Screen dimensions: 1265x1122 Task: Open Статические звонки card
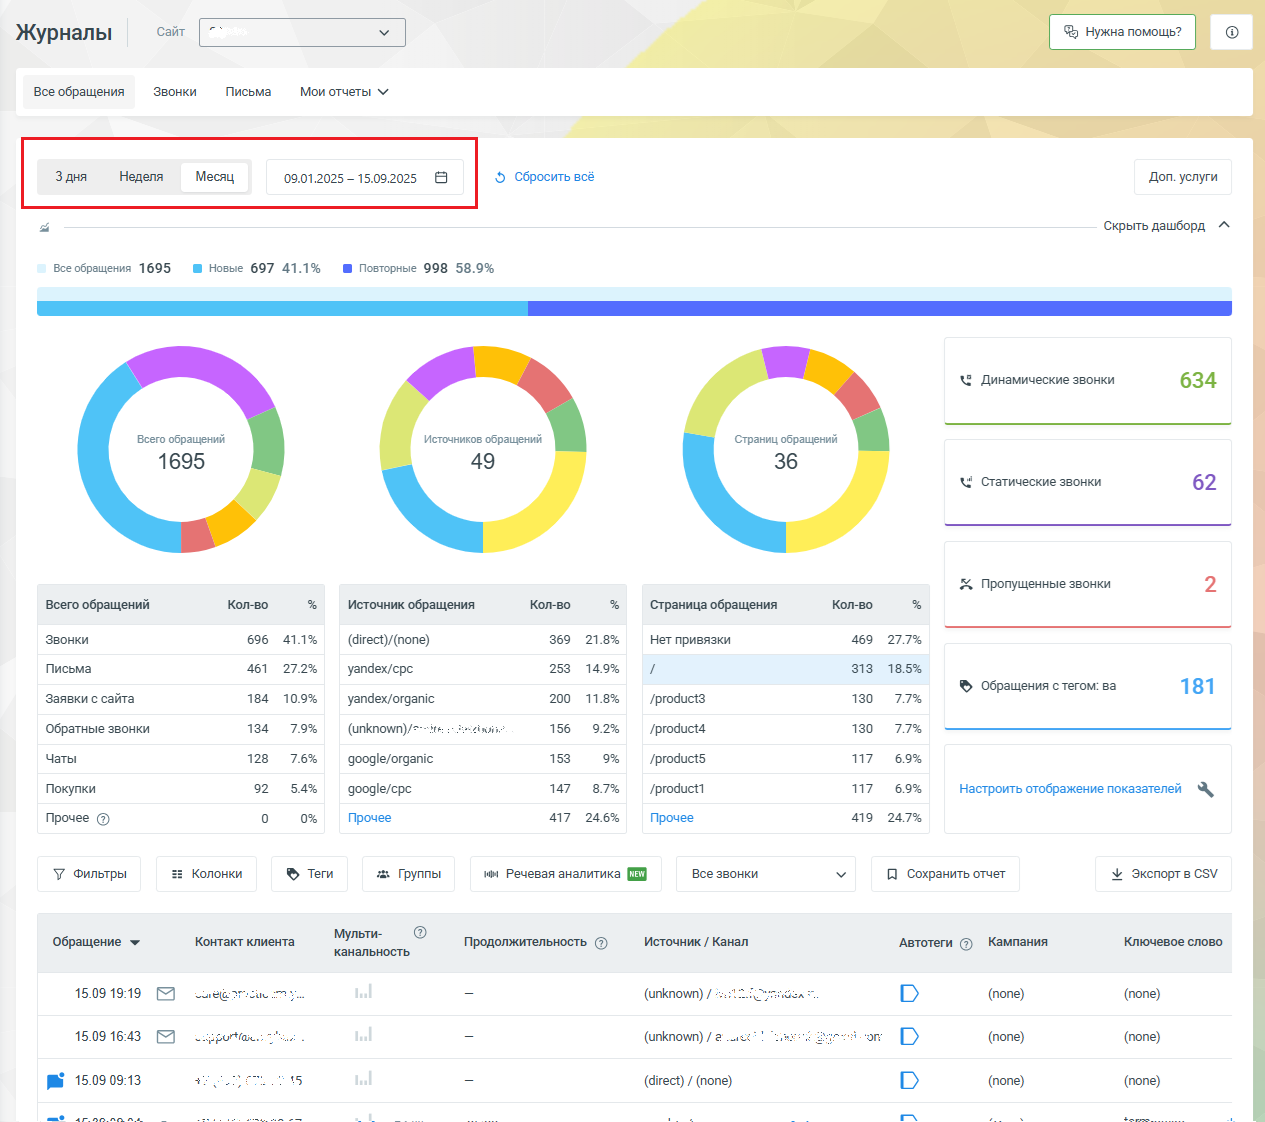point(1088,483)
